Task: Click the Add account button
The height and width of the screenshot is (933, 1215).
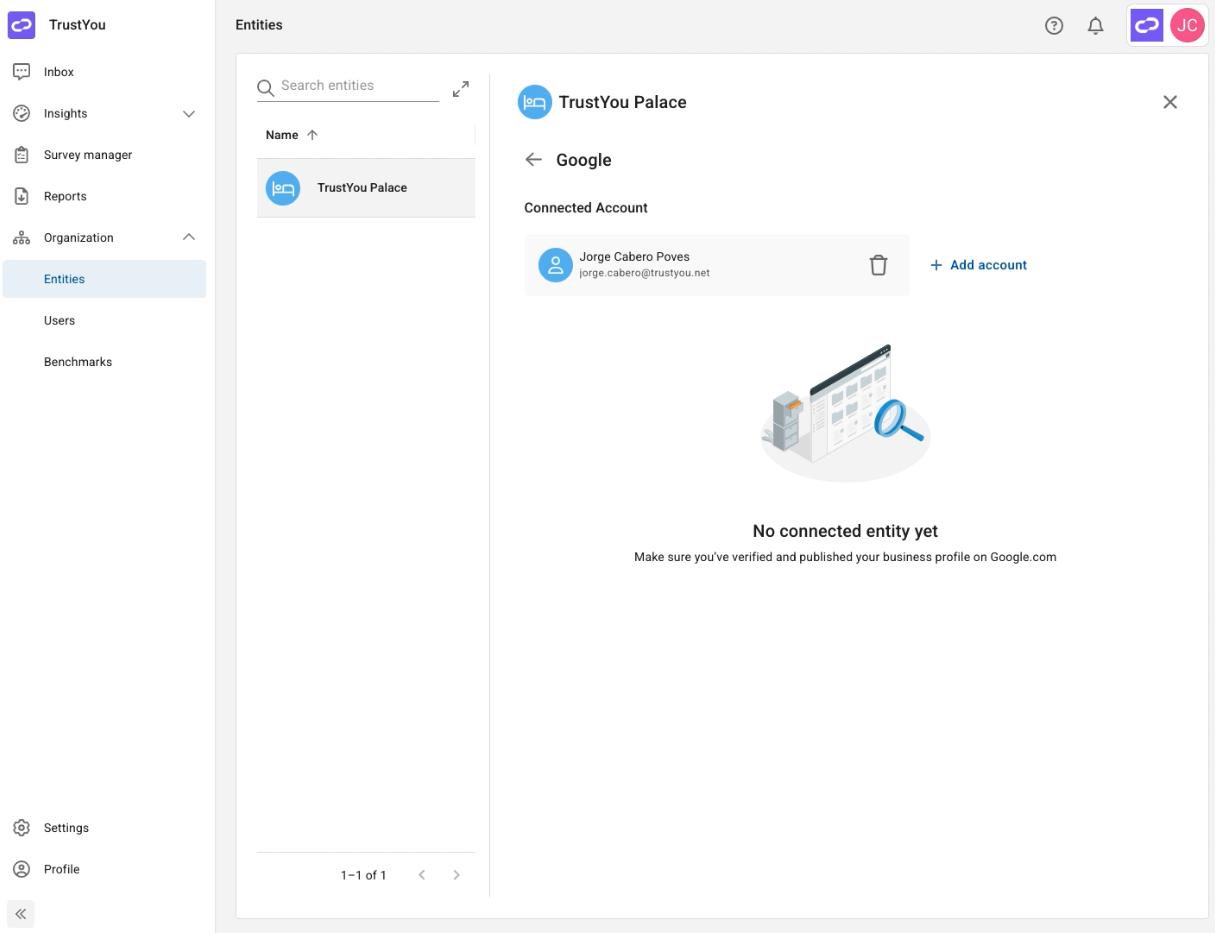Action: pyautogui.click(x=978, y=265)
